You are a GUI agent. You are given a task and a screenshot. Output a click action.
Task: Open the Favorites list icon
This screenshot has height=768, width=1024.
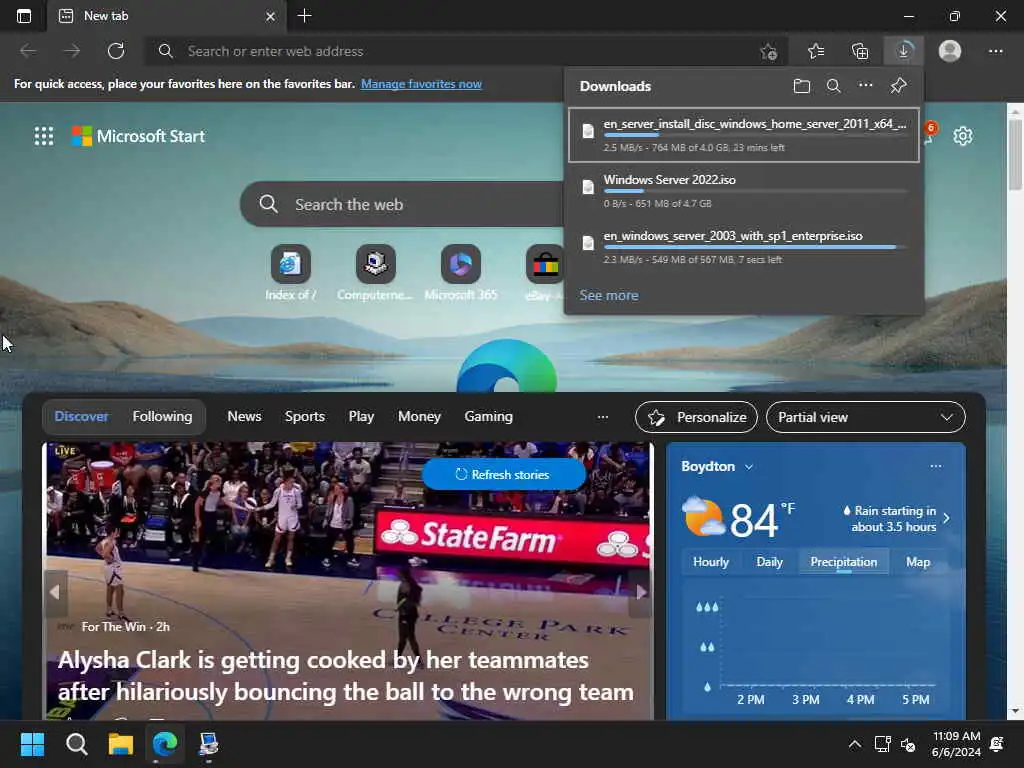pyautogui.click(x=816, y=51)
